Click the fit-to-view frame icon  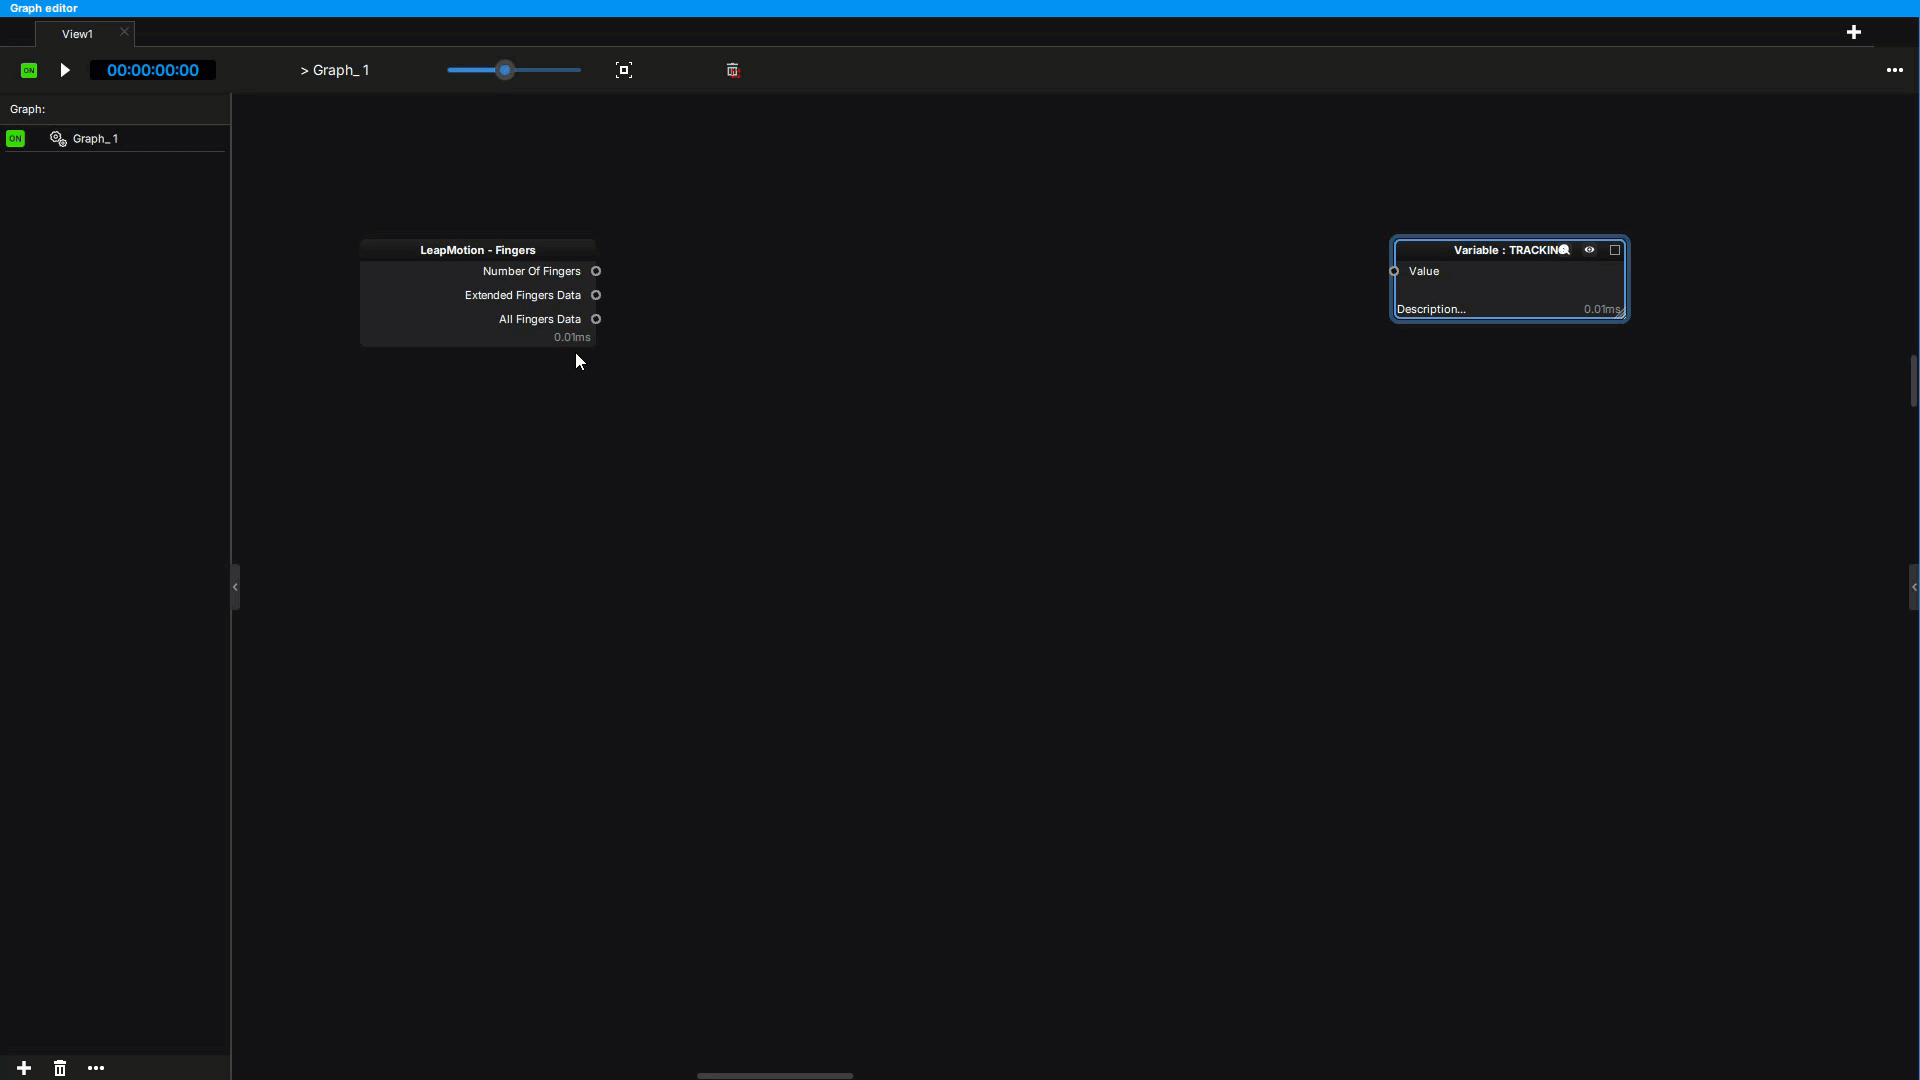(624, 70)
